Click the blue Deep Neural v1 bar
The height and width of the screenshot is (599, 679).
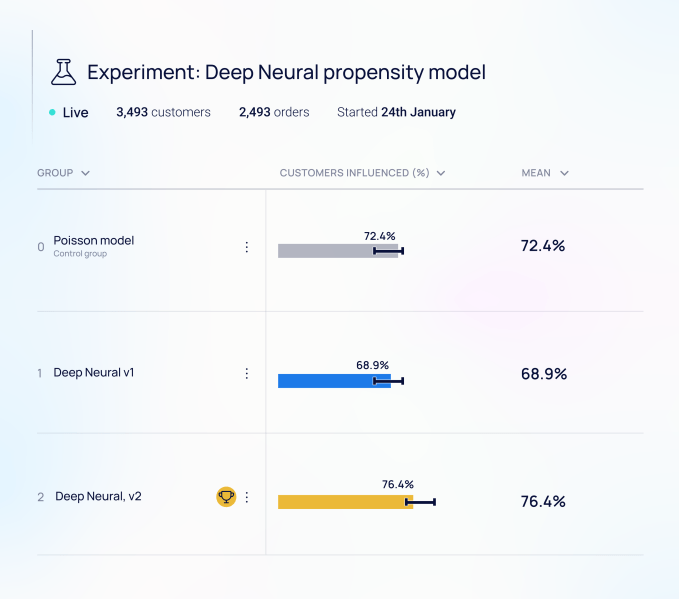coord(326,381)
